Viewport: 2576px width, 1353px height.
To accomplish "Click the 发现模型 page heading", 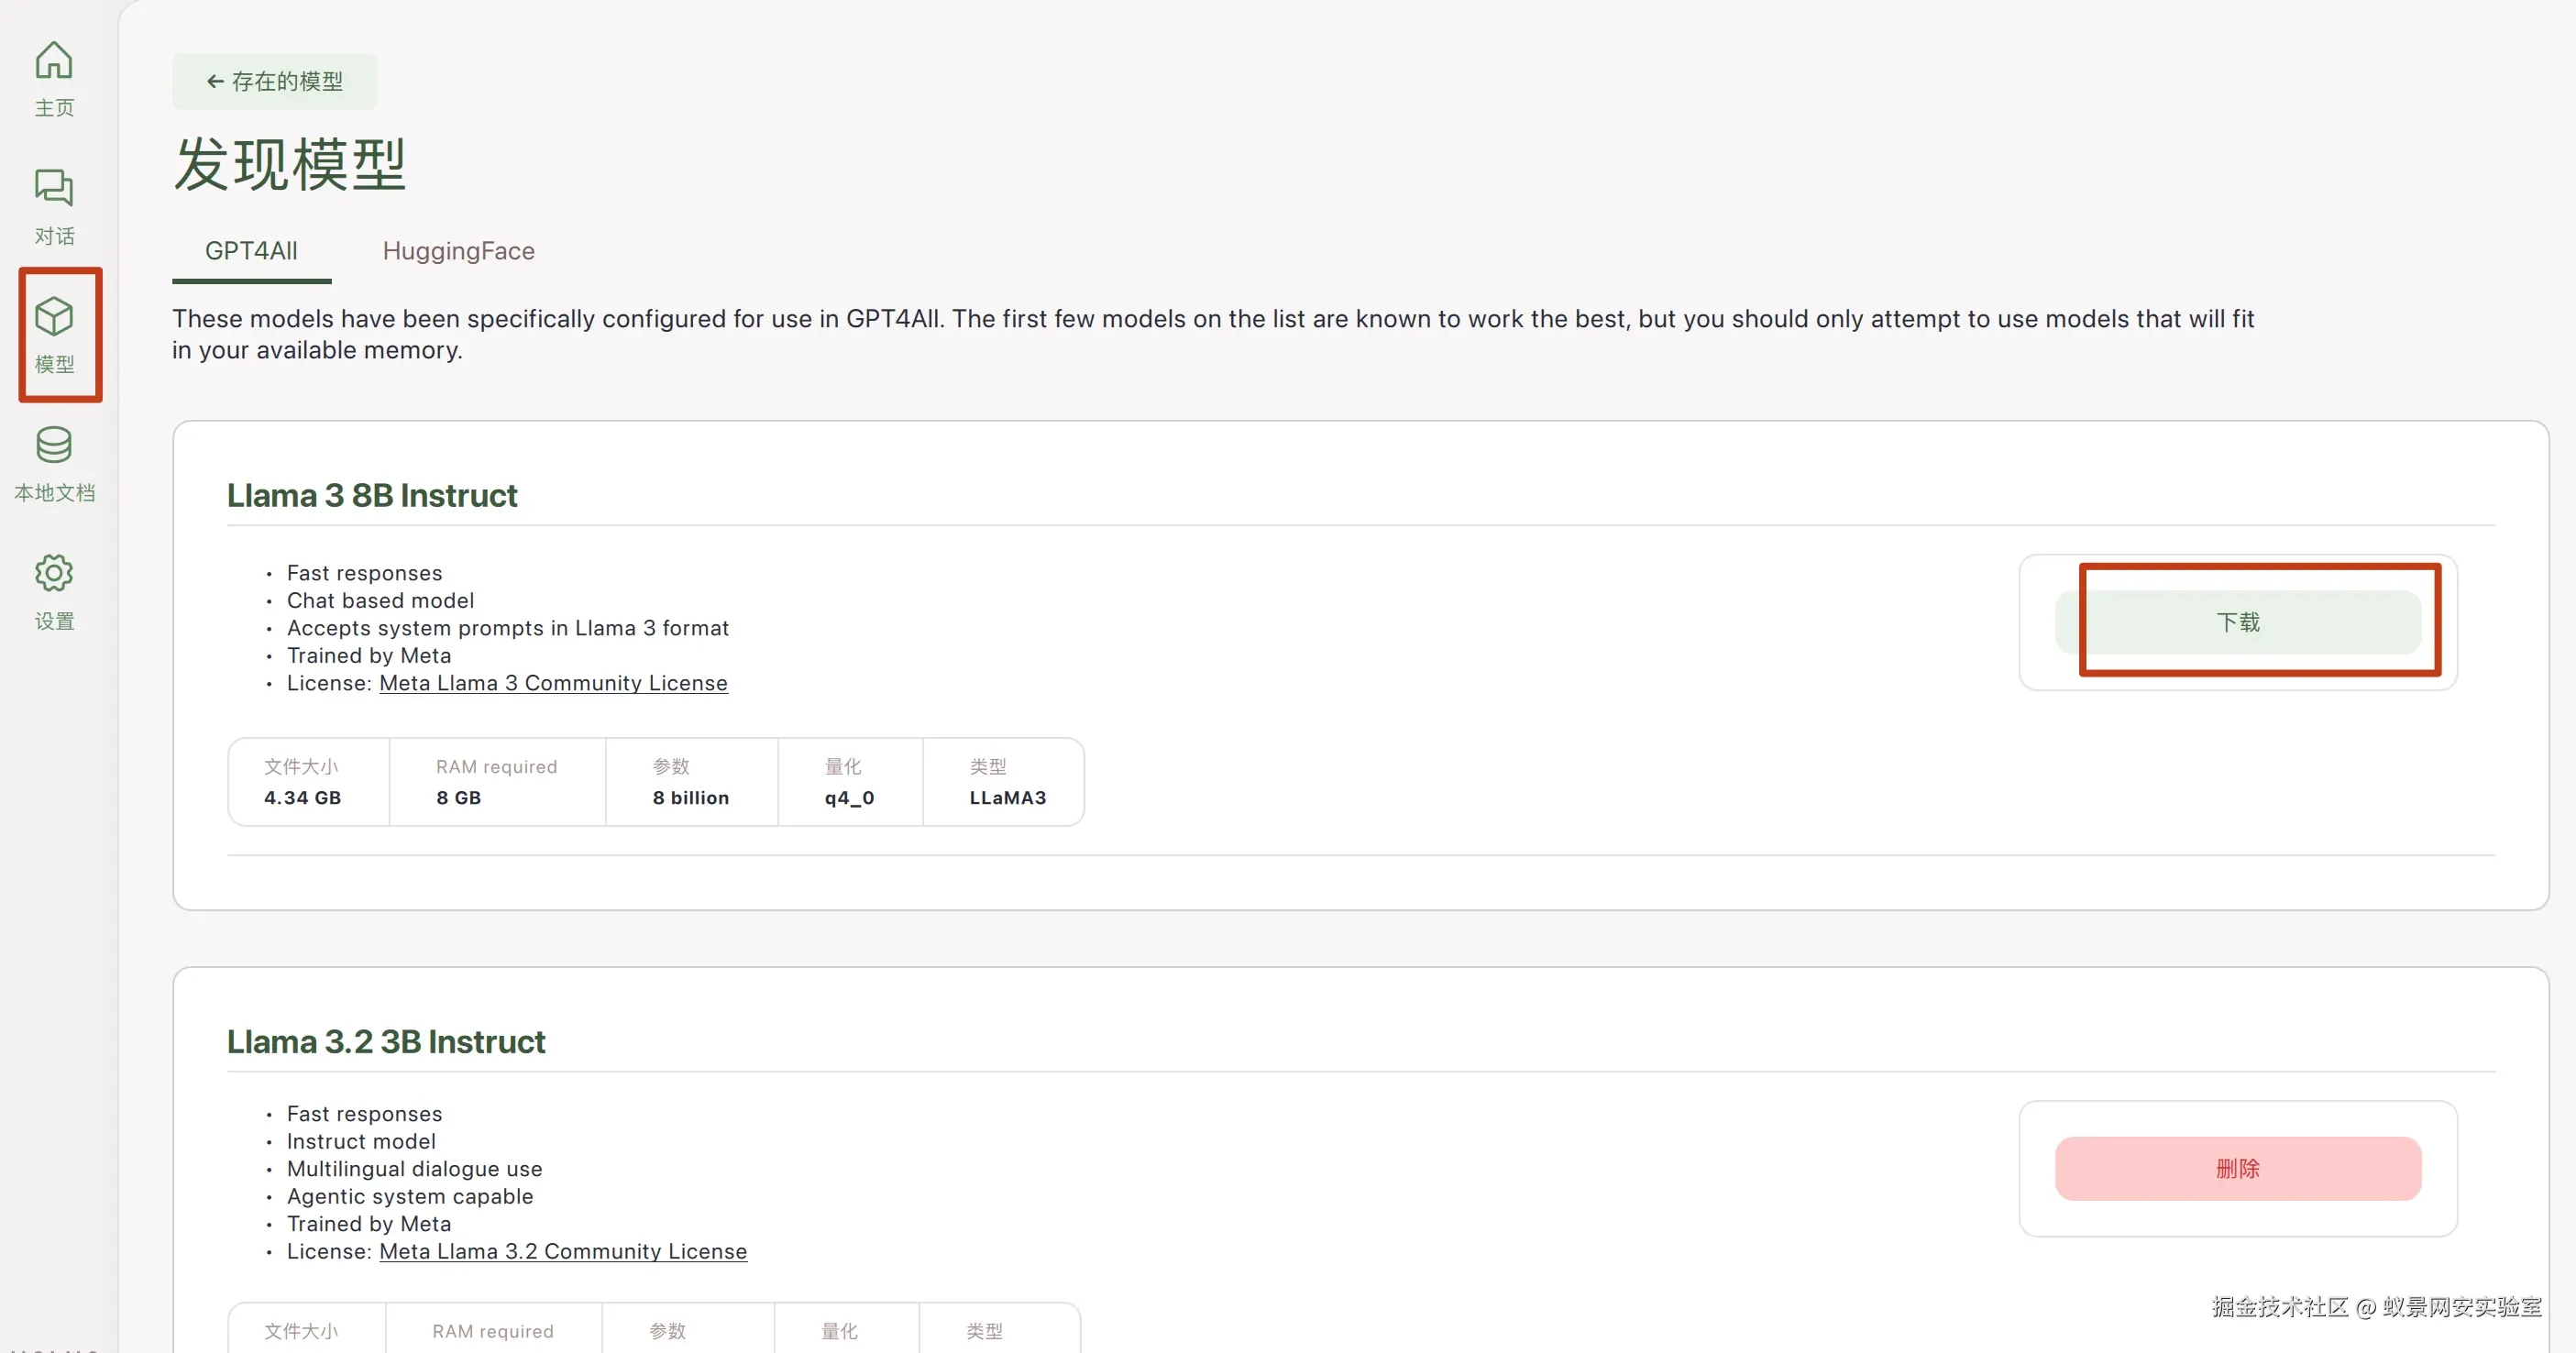I will pos(290,164).
